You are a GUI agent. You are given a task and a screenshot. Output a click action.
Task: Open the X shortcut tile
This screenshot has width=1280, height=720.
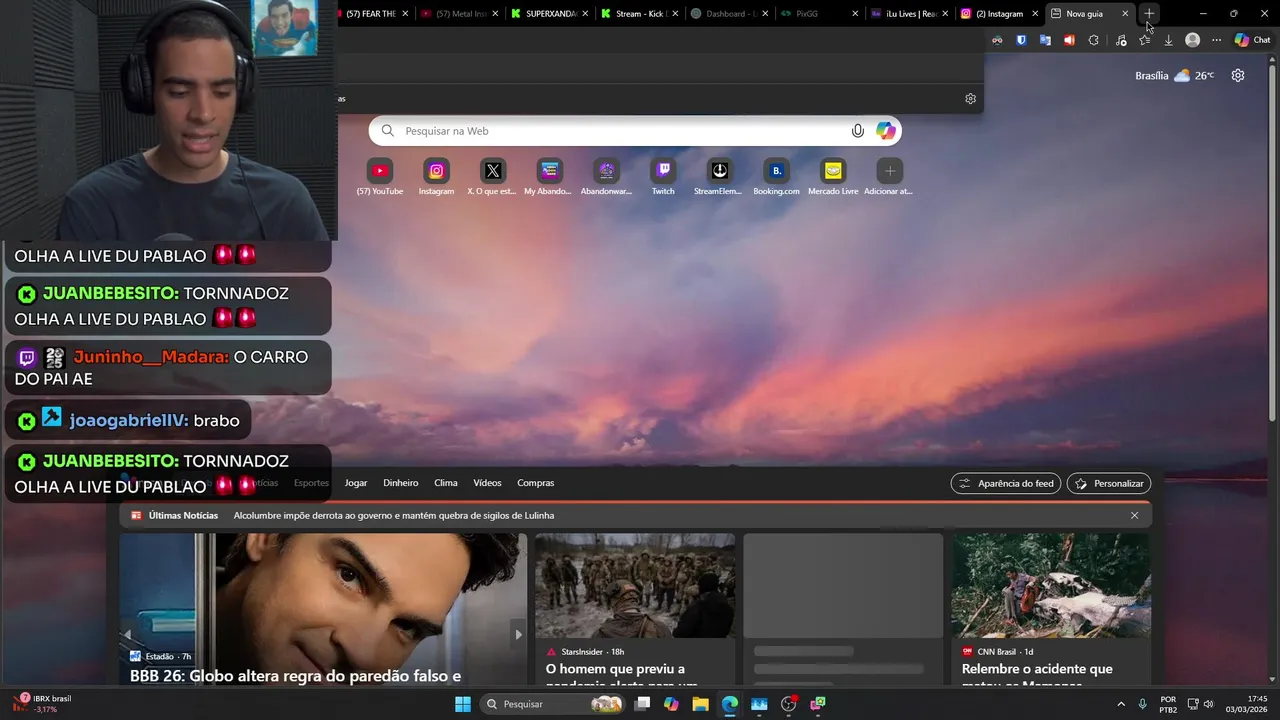(x=492, y=171)
